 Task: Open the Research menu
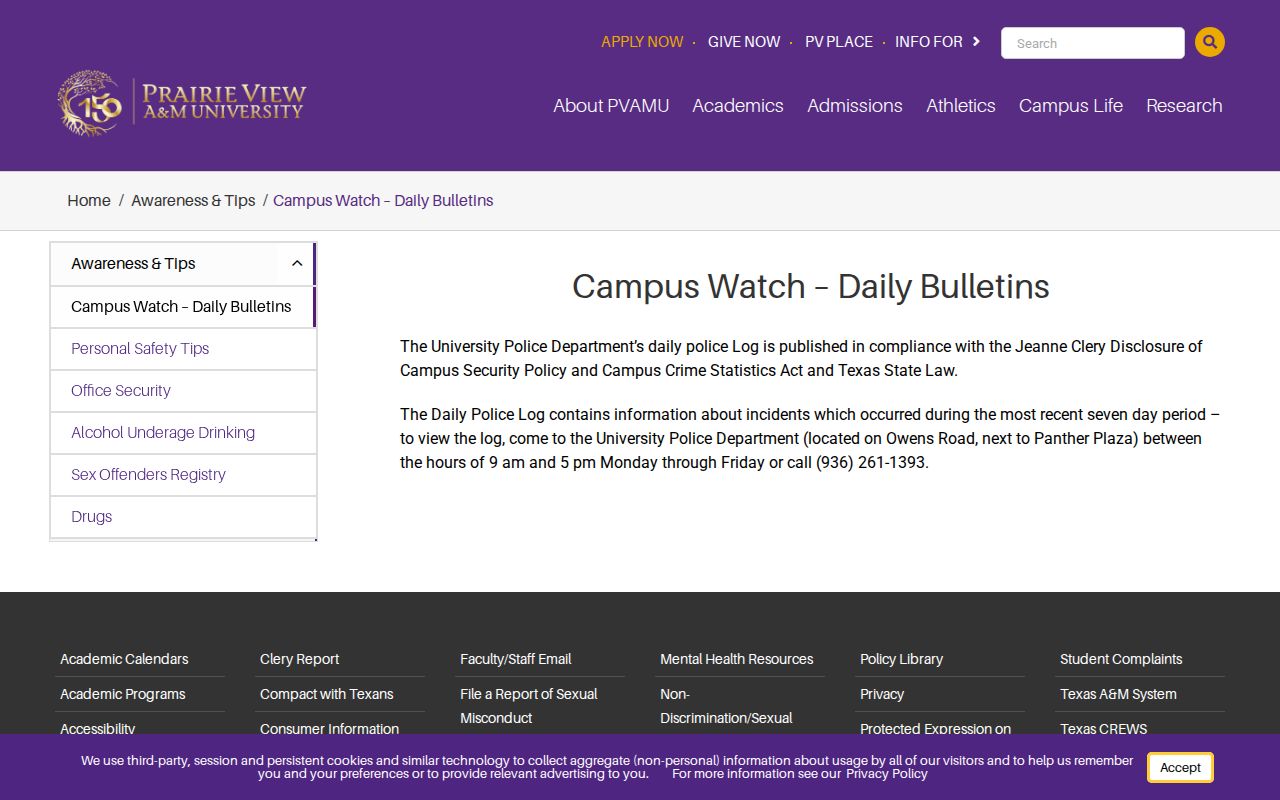(1184, 105)
